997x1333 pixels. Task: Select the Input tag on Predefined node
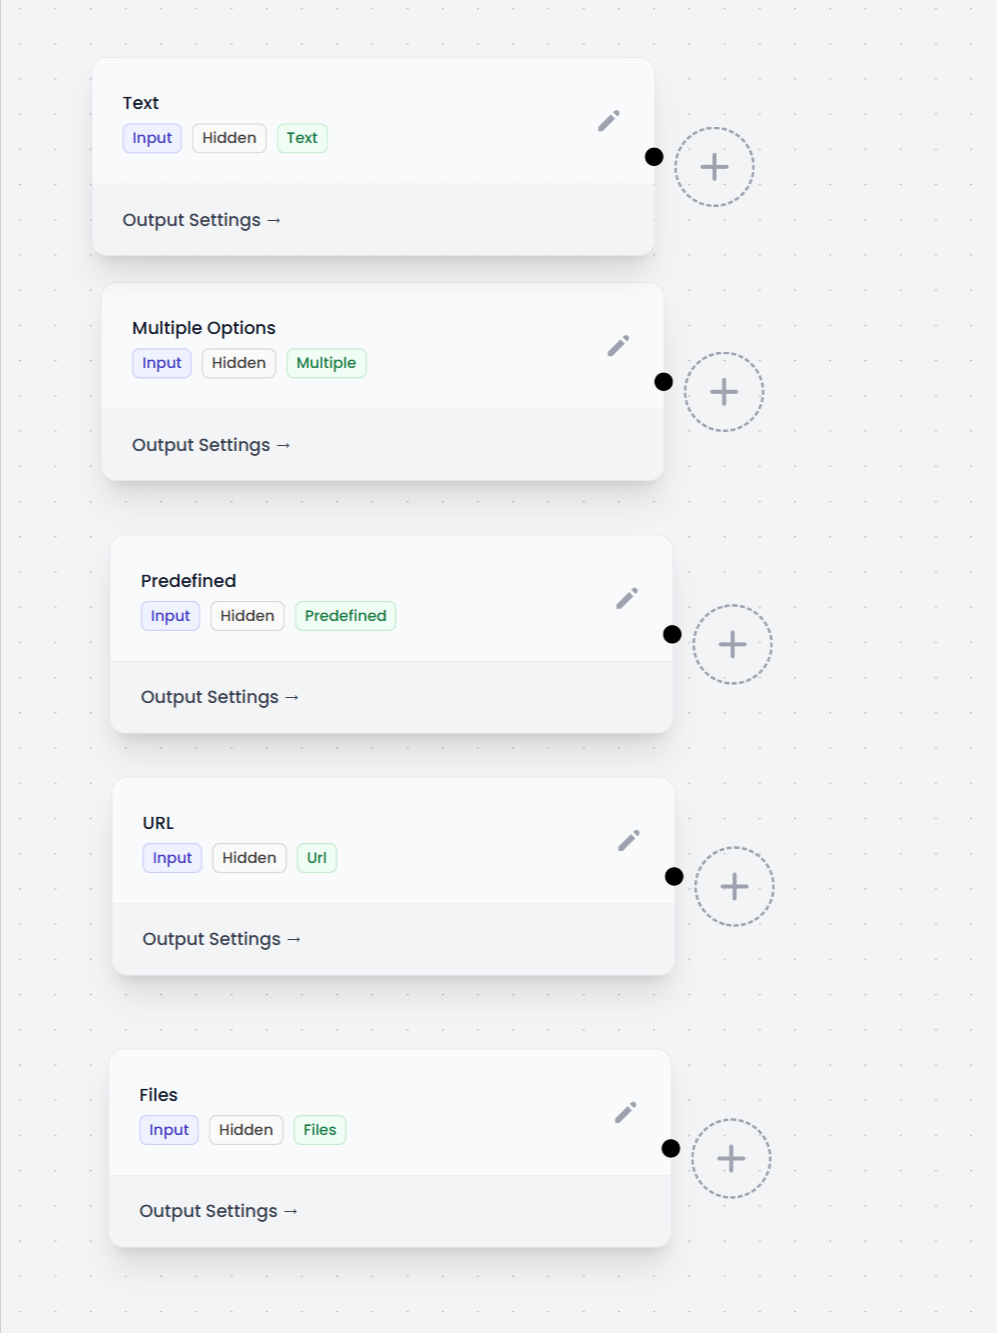170,616
